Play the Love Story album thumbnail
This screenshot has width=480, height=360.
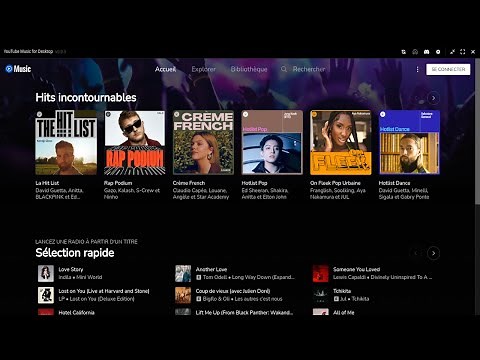click(x=46, y=273)
